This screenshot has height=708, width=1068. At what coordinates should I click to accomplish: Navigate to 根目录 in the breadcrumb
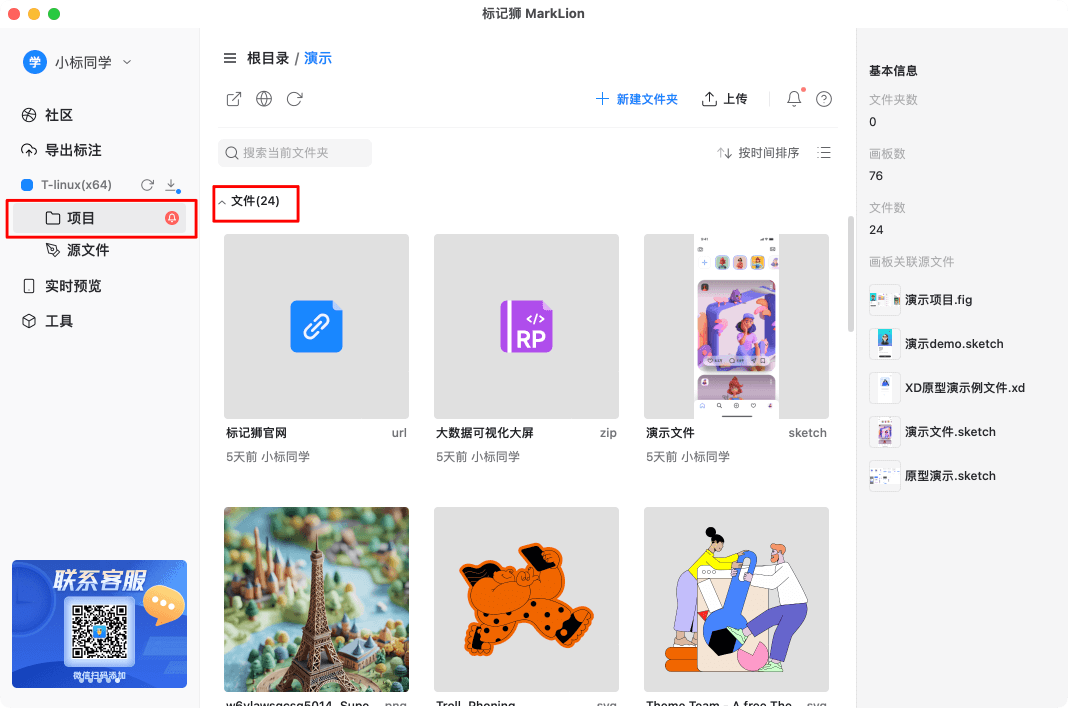[x=266, y=57]
